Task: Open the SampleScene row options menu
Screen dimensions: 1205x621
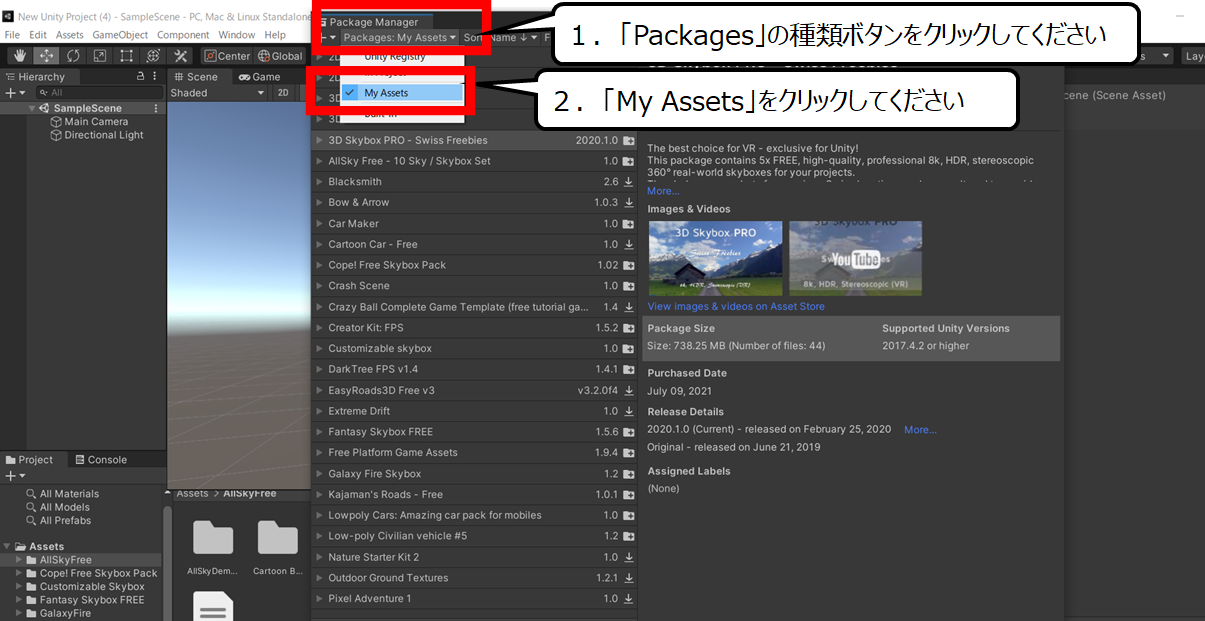Action: coord(156,108)
